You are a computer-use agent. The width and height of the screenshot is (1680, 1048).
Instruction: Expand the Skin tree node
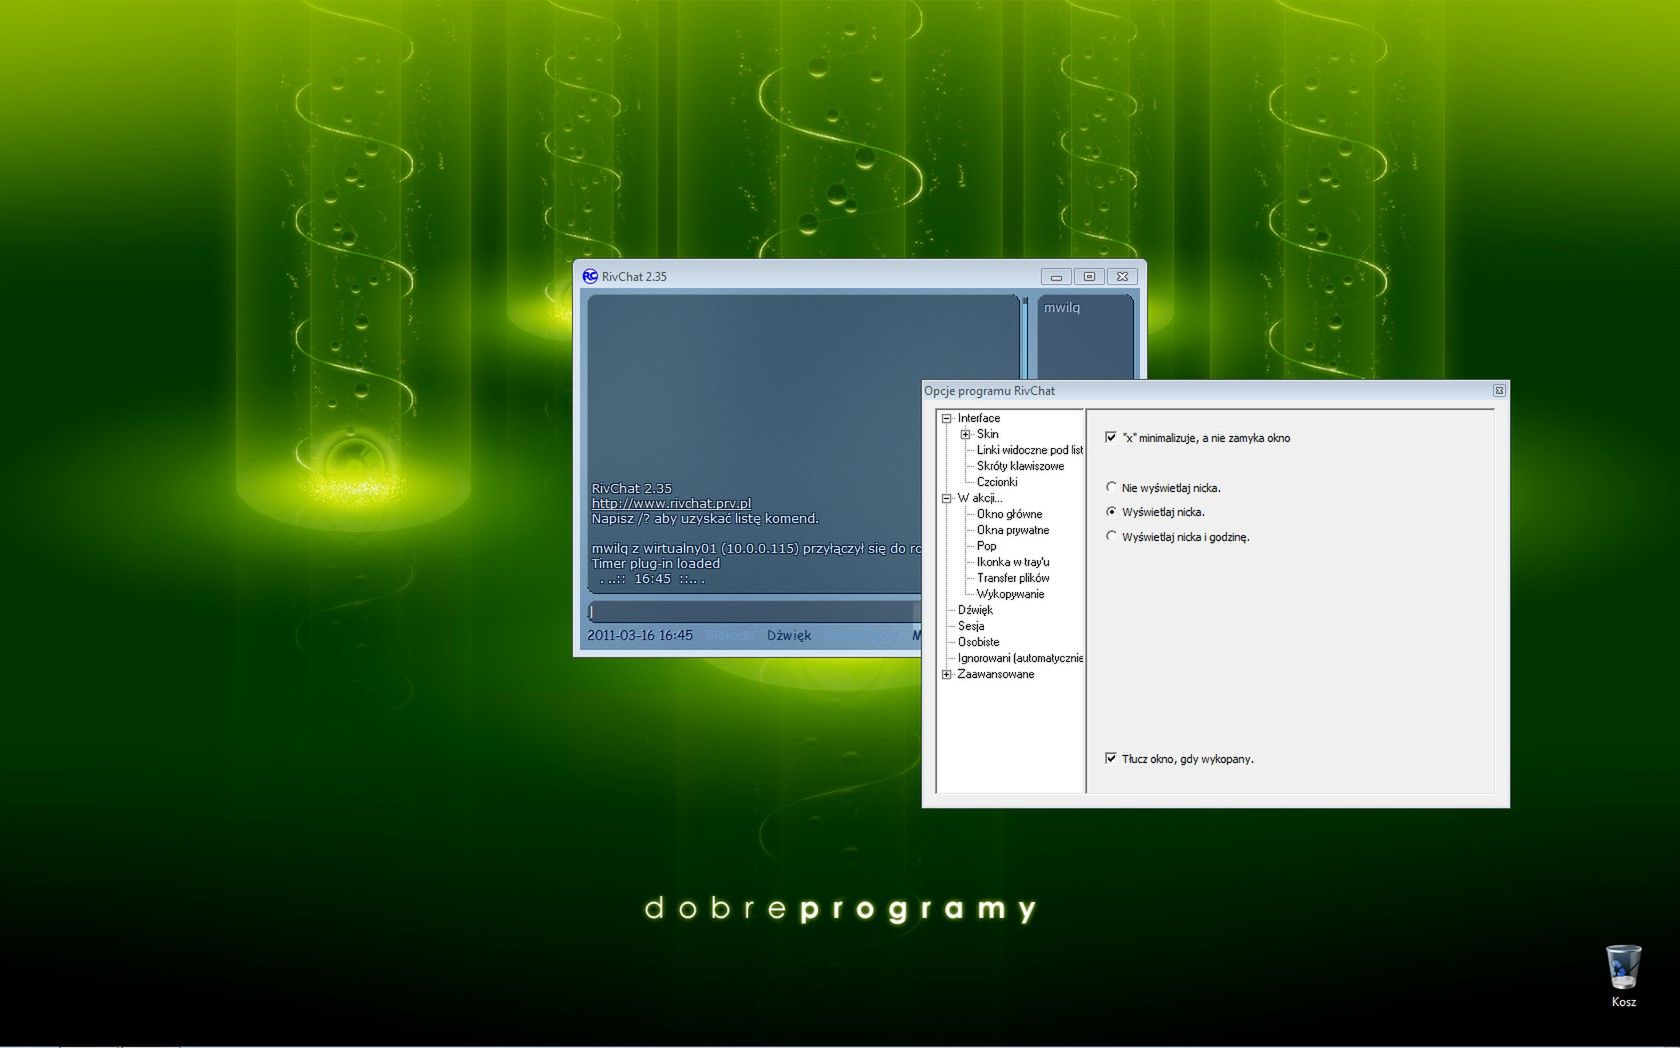pyautogui.click(x=965, y=434)
